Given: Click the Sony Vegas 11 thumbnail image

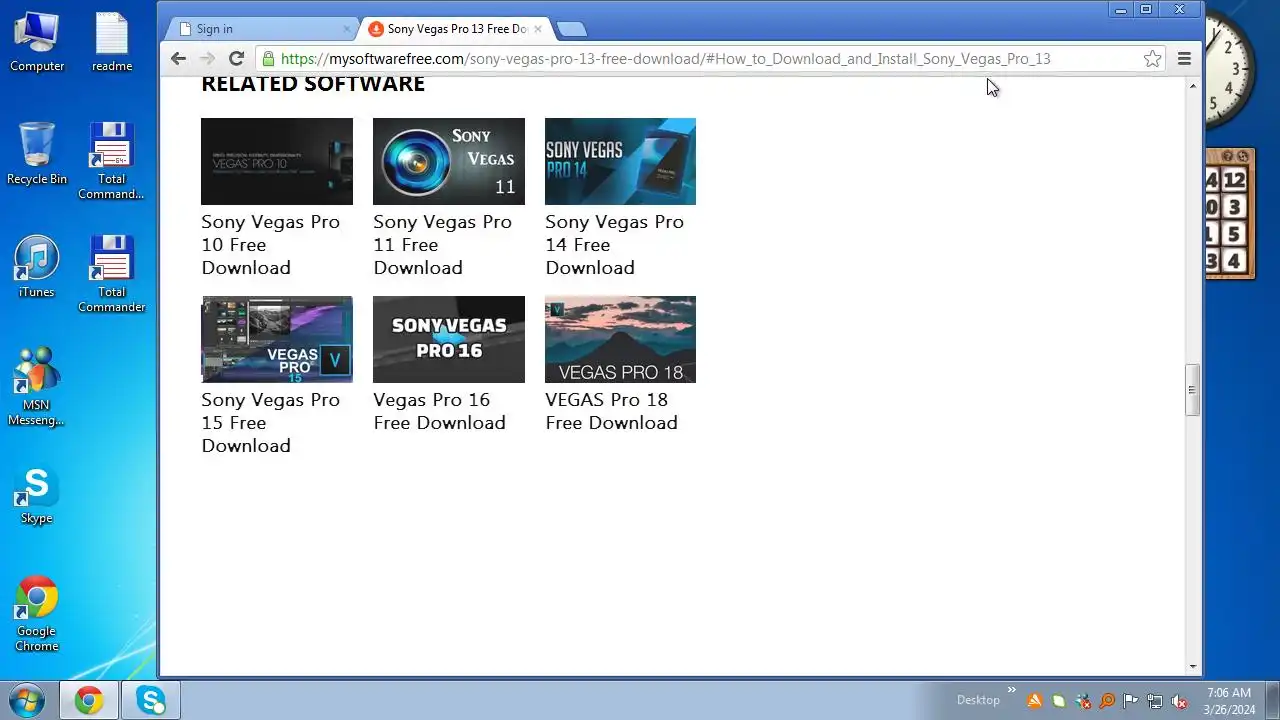Looking at the screenshot, I should click(449, 161).
